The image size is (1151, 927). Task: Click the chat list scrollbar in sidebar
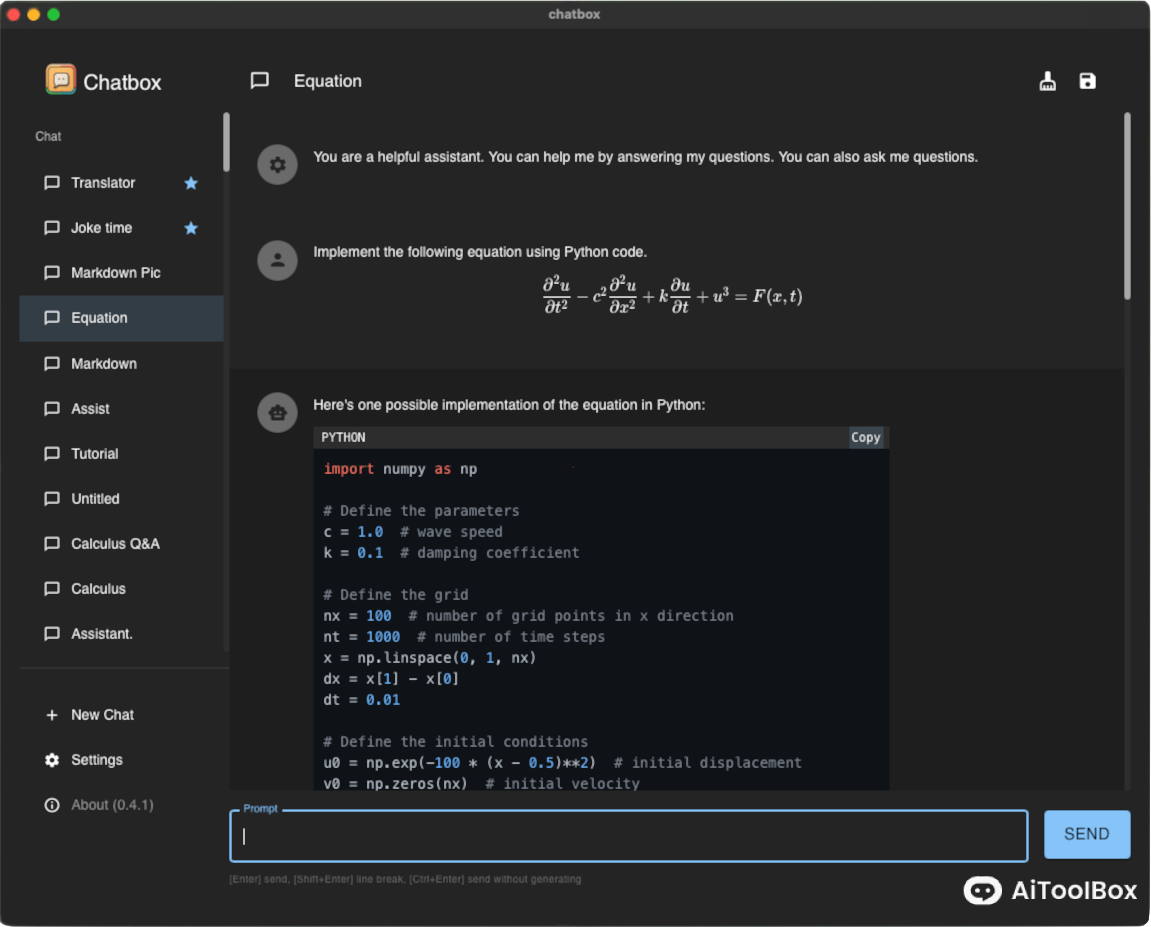226,142
